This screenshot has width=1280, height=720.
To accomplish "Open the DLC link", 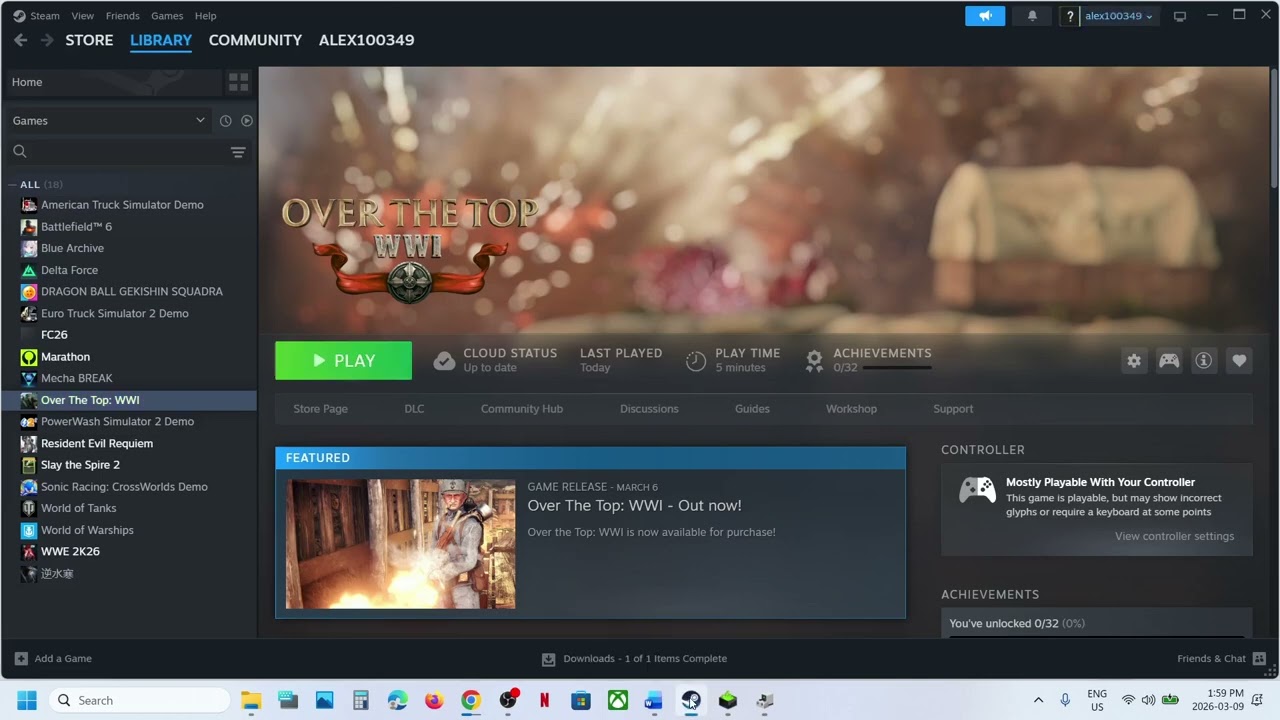I will tap(414, 409).
